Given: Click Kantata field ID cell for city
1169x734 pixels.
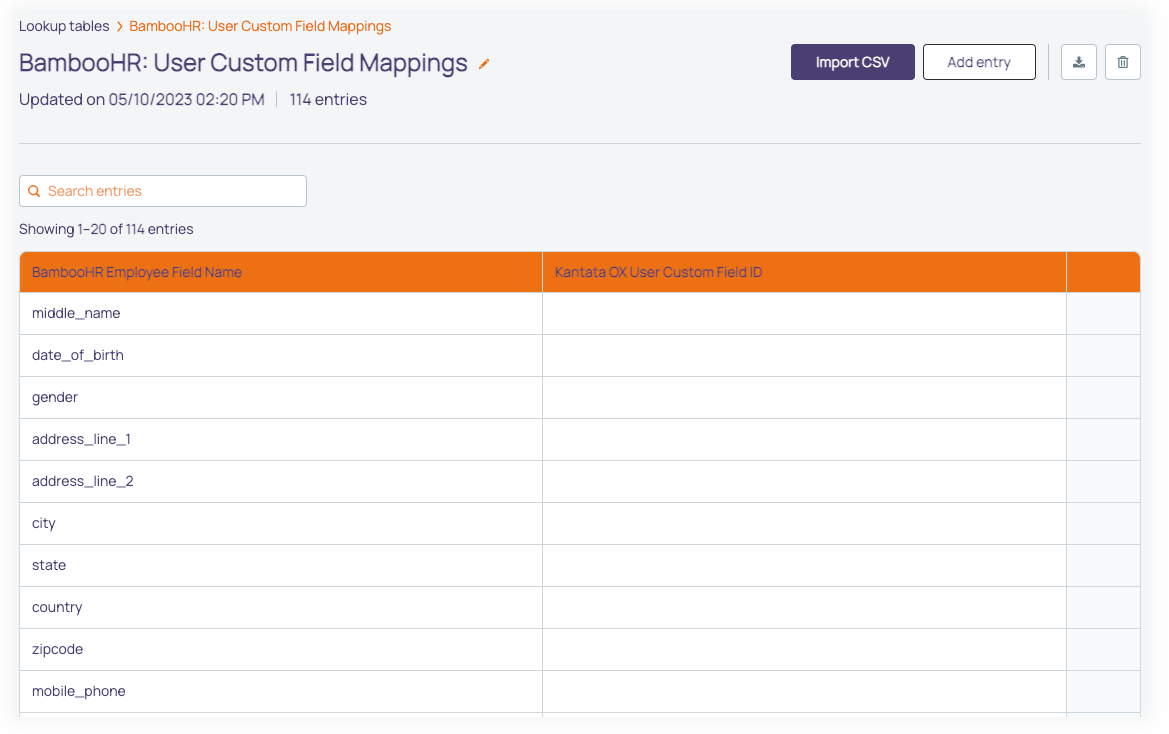Looking at the screenshot, I should coord(804,523).
